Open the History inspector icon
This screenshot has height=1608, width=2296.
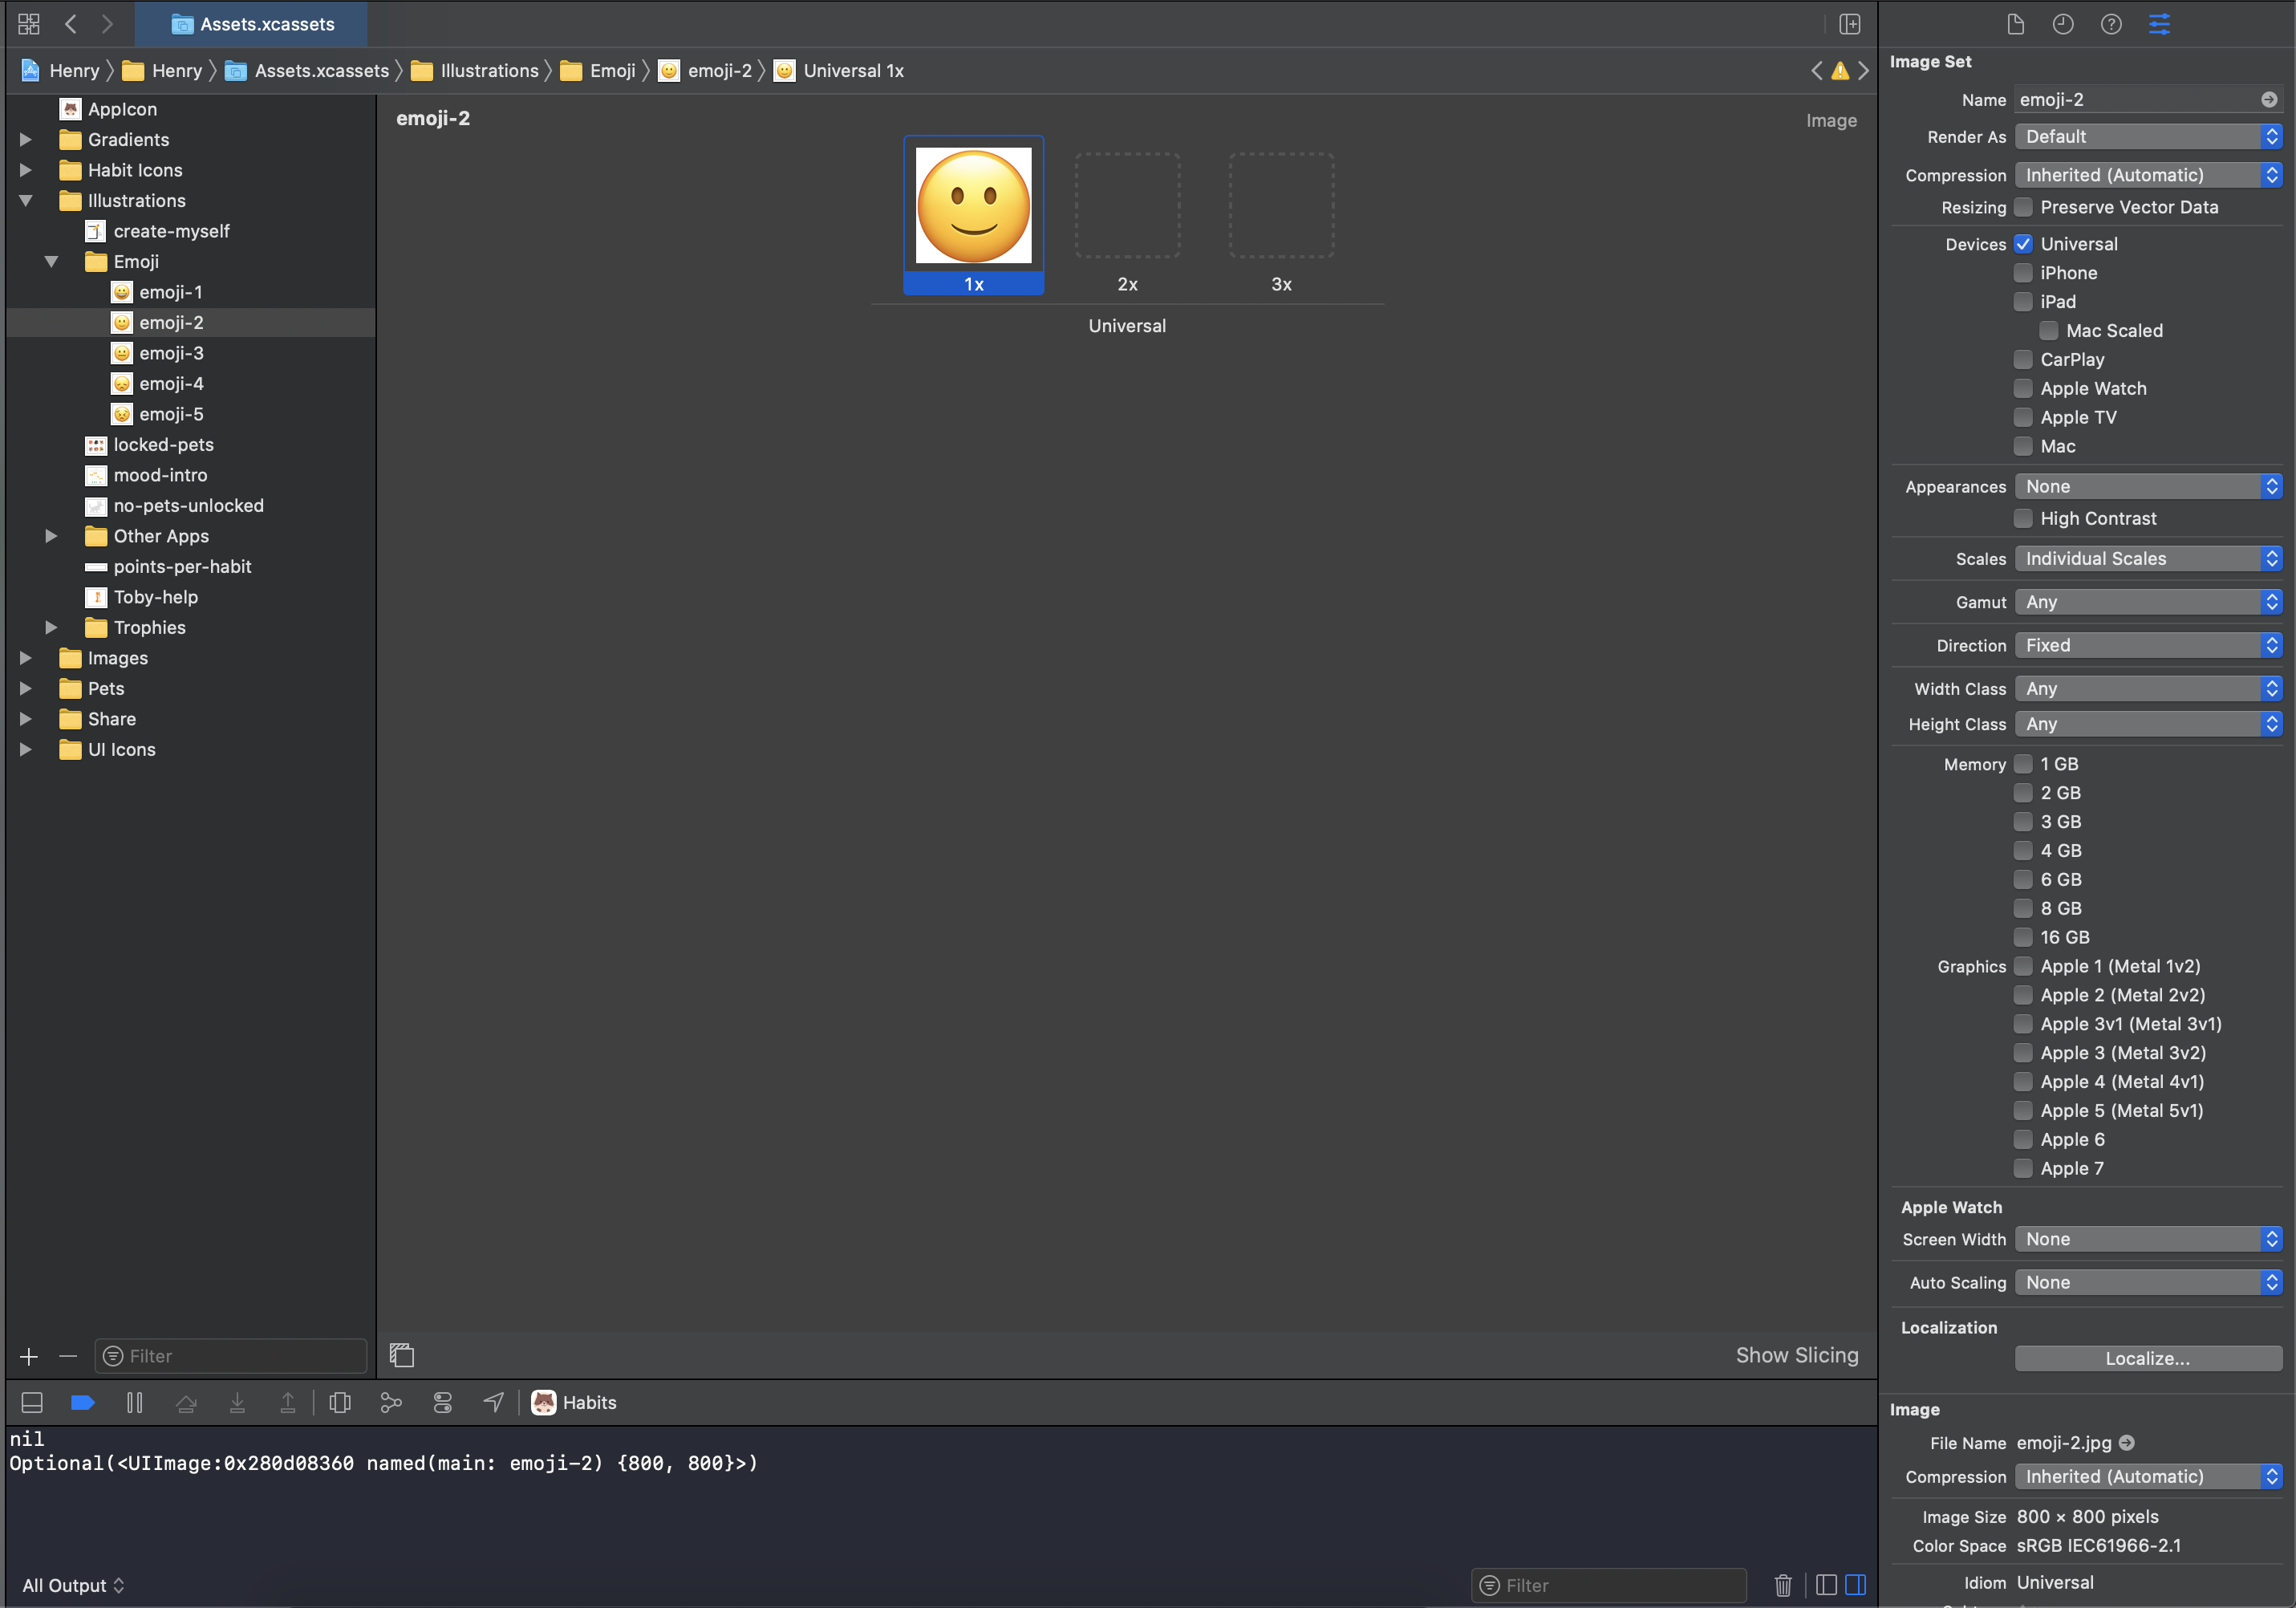[2063, 24]
